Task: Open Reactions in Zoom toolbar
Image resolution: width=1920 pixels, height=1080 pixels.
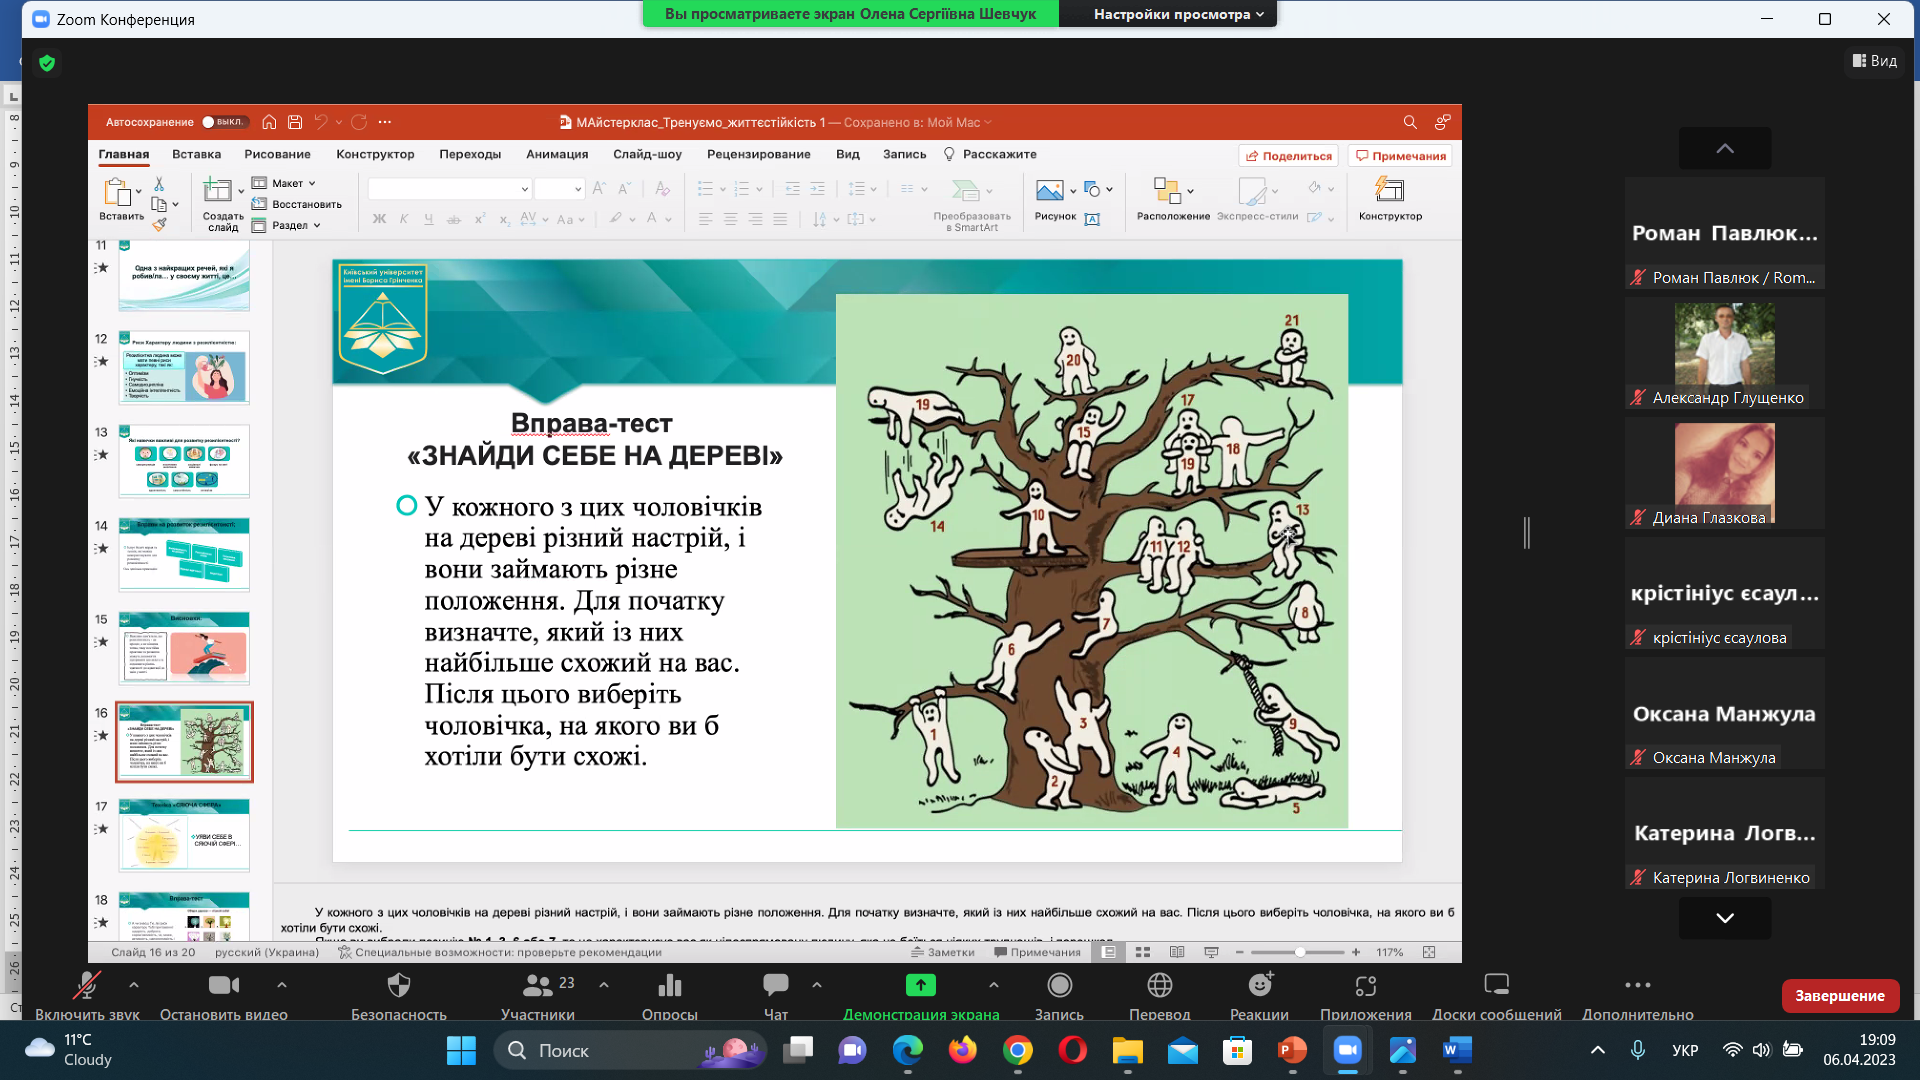Action: tap(1259, 987)
